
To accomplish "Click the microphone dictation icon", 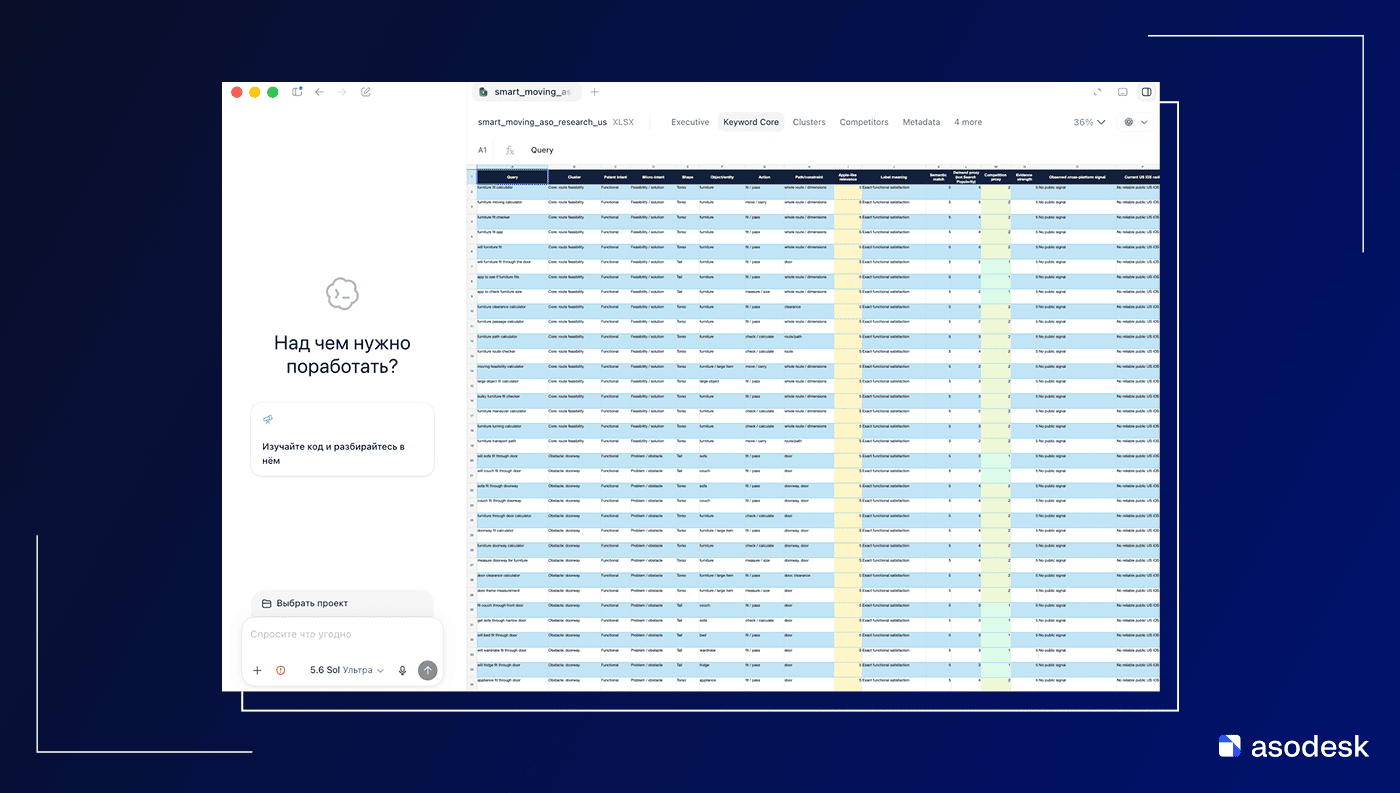I will coord(402,670).
